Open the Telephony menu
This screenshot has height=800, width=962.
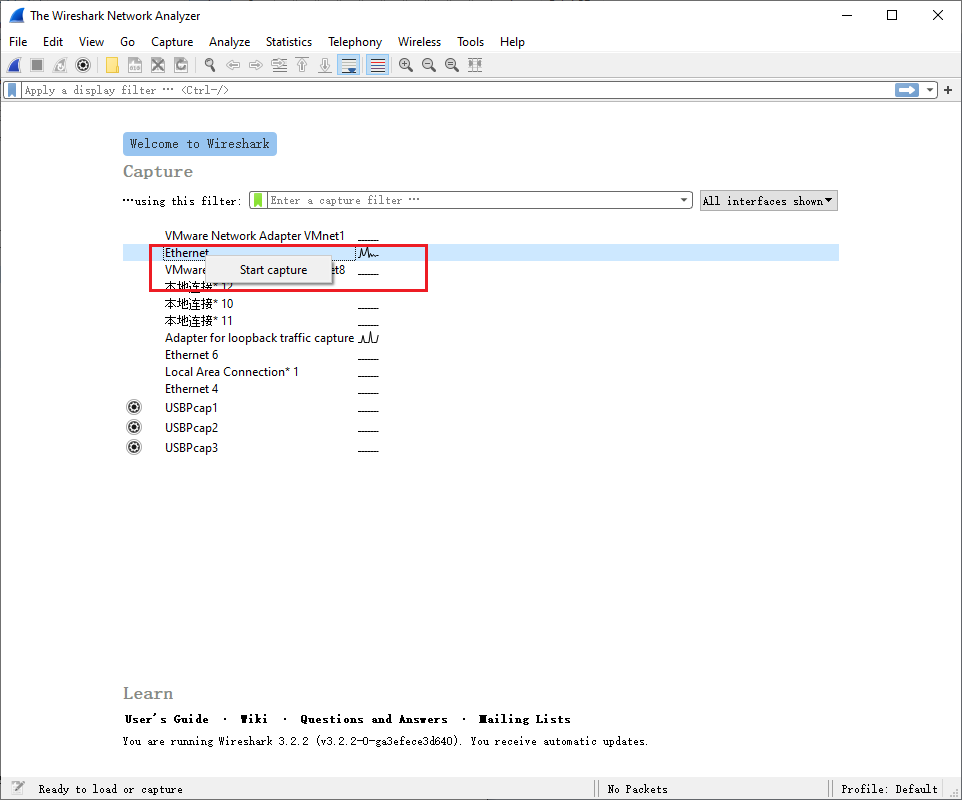(355, 42)
